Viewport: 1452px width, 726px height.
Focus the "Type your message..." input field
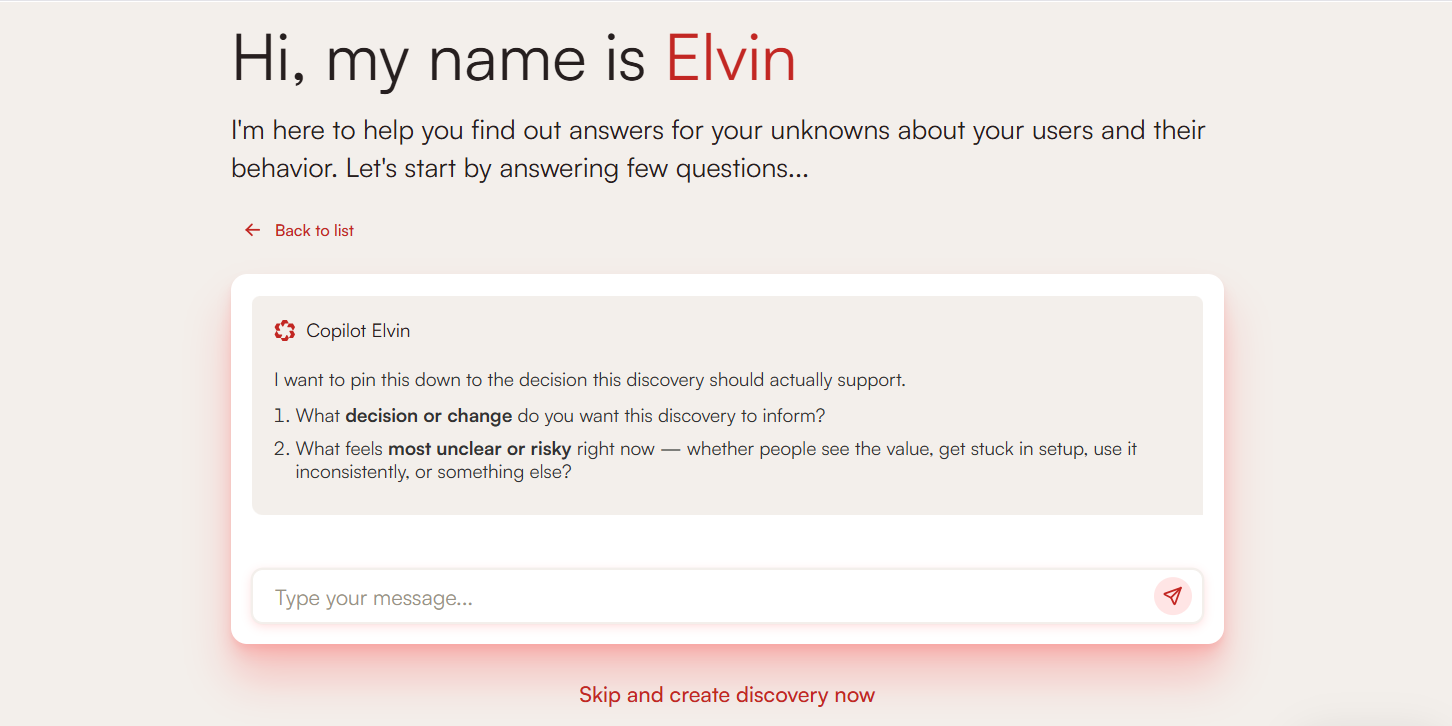click(x=700, y=598)
